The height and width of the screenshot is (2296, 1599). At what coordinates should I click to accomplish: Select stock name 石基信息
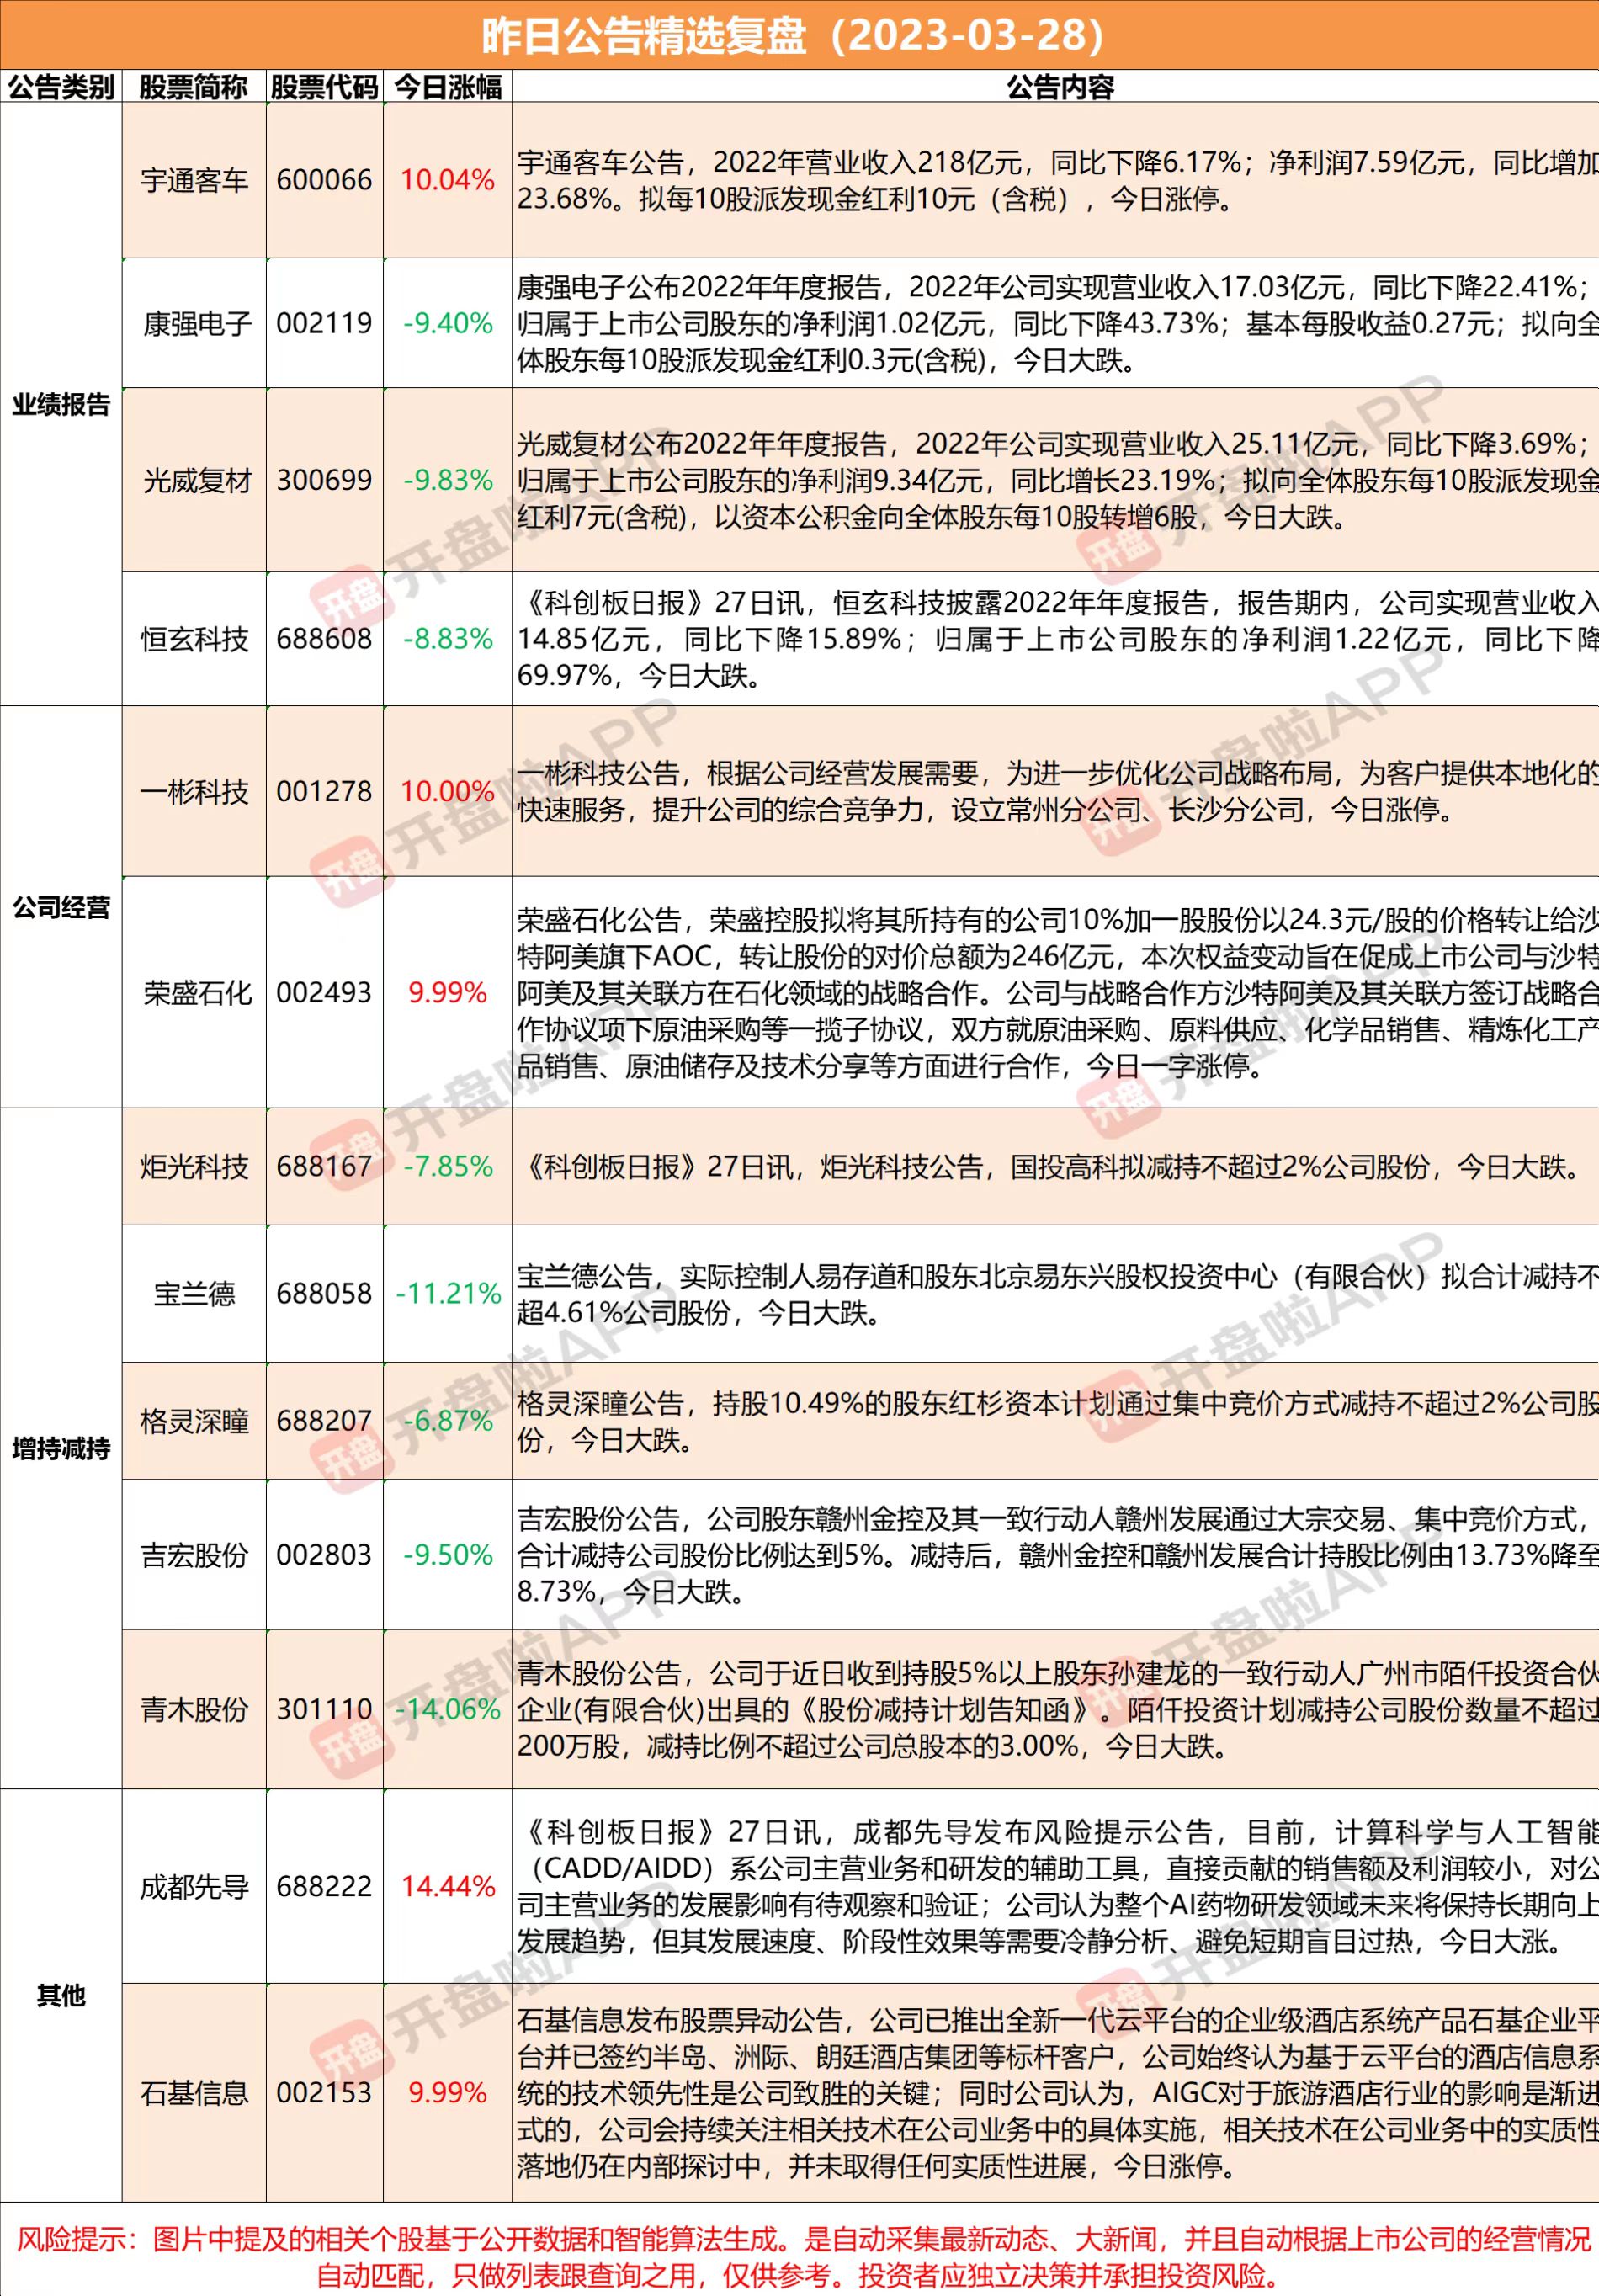point(194,2092)
